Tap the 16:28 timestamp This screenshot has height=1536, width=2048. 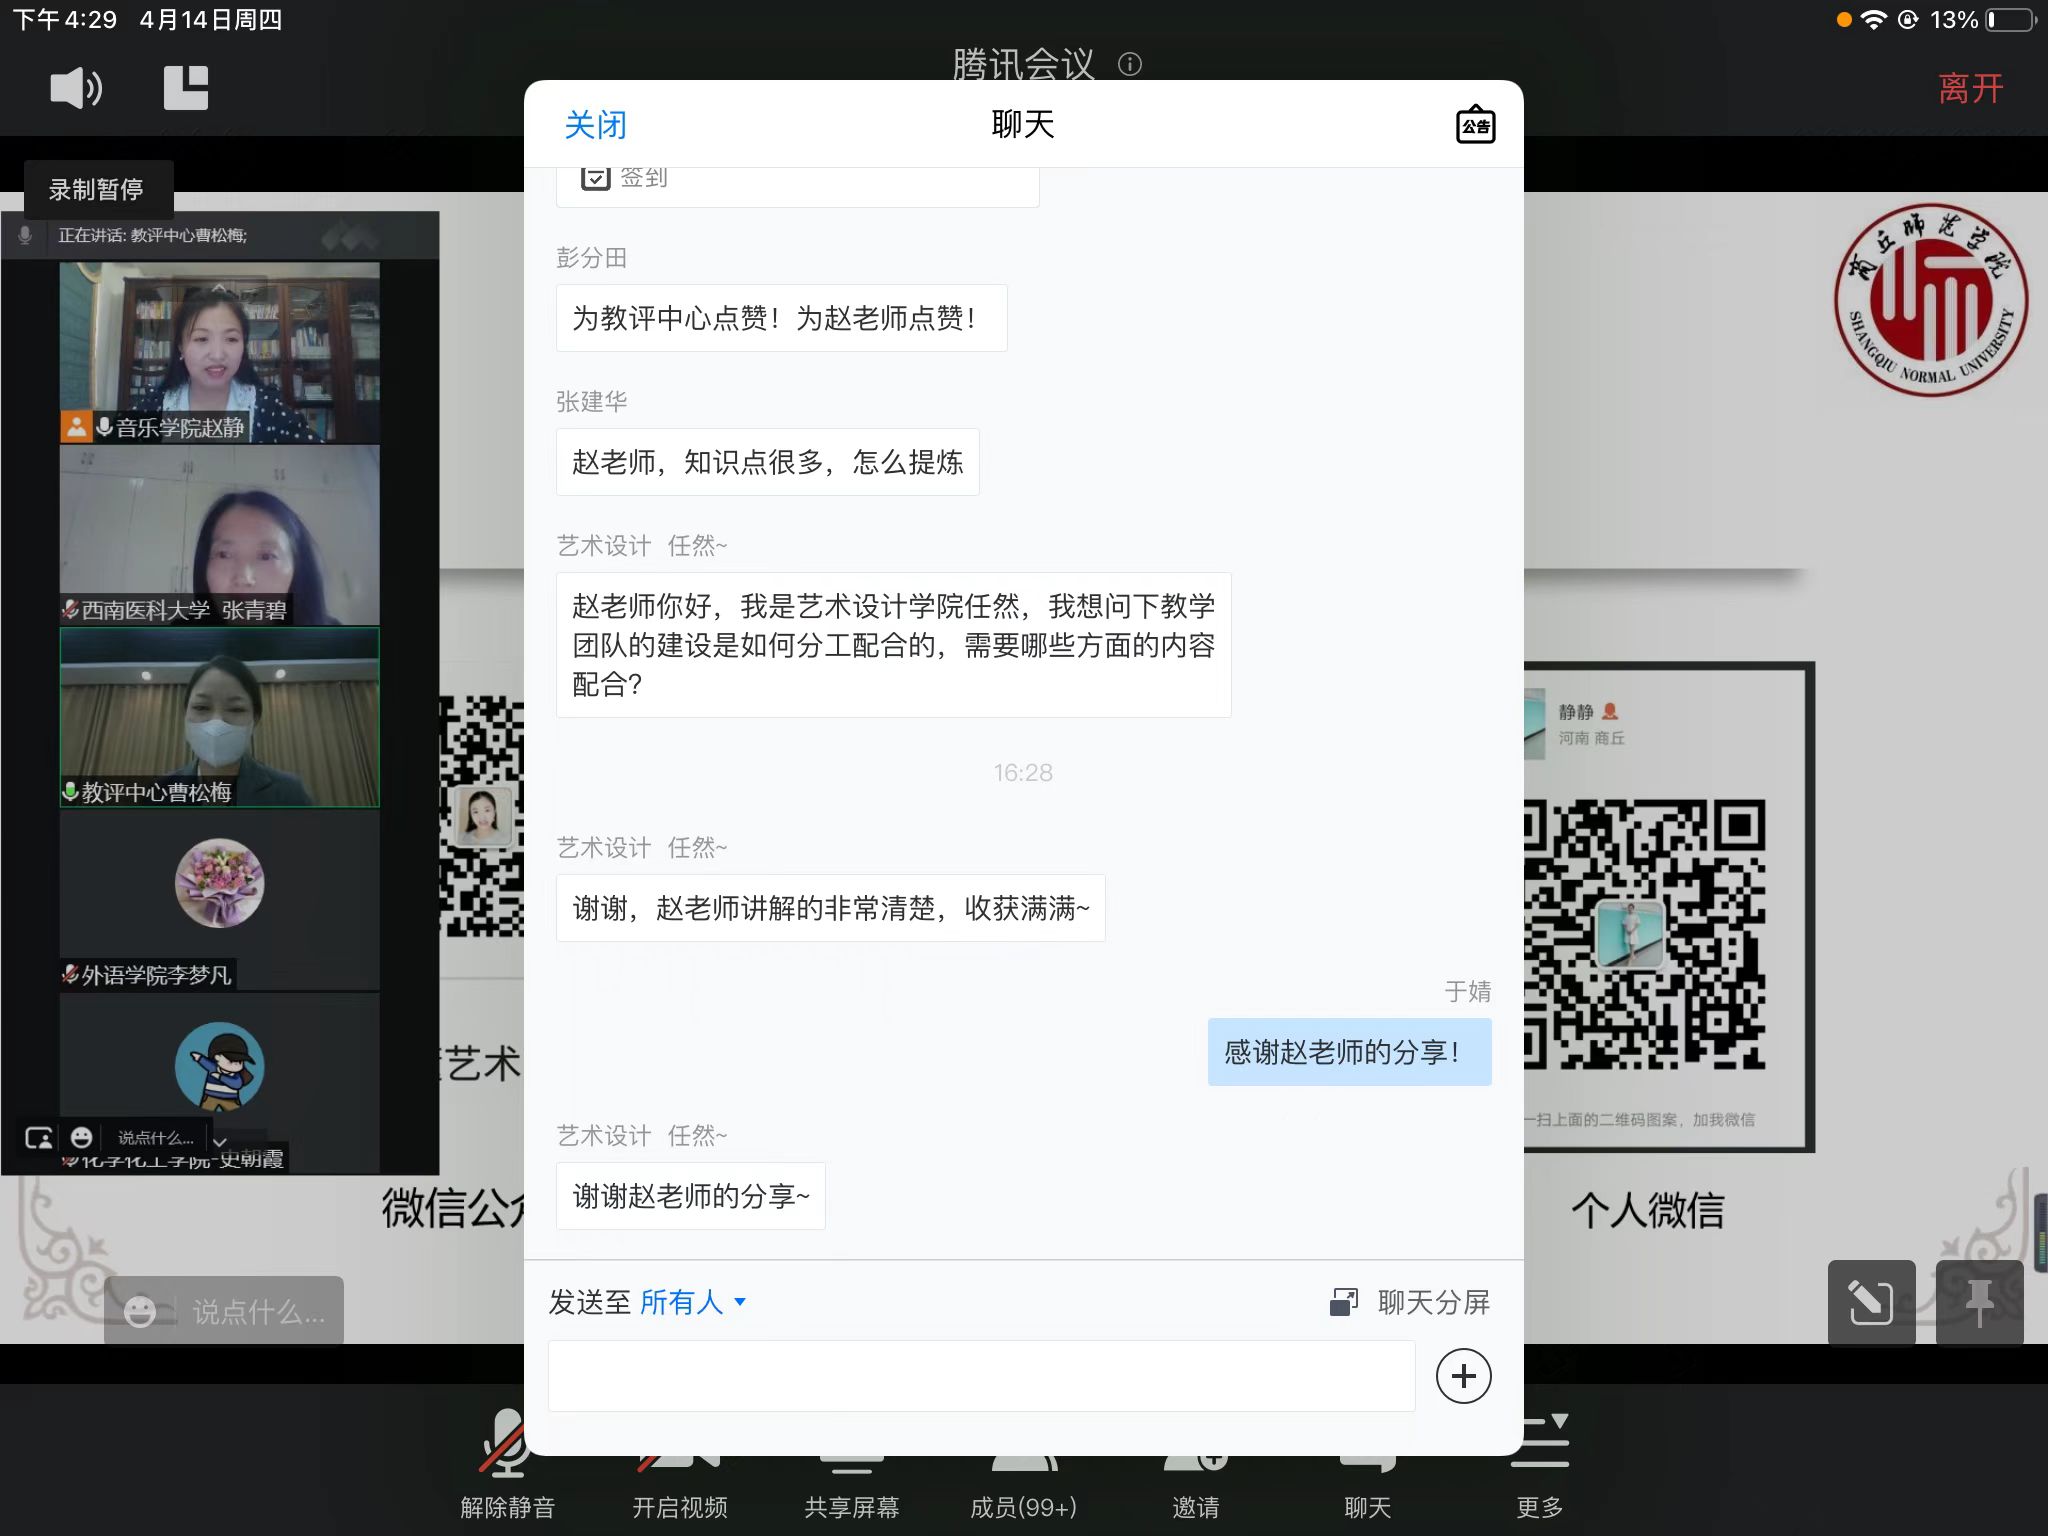coord(1023,773)
